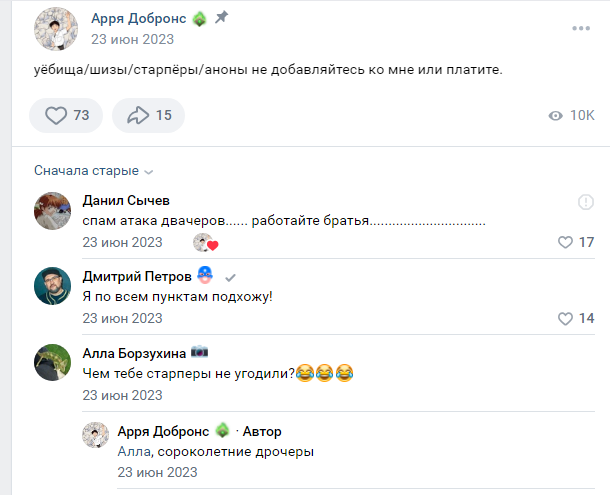
Task: Show reactions under Данил Сычев's comment
Action: (205, 243)
